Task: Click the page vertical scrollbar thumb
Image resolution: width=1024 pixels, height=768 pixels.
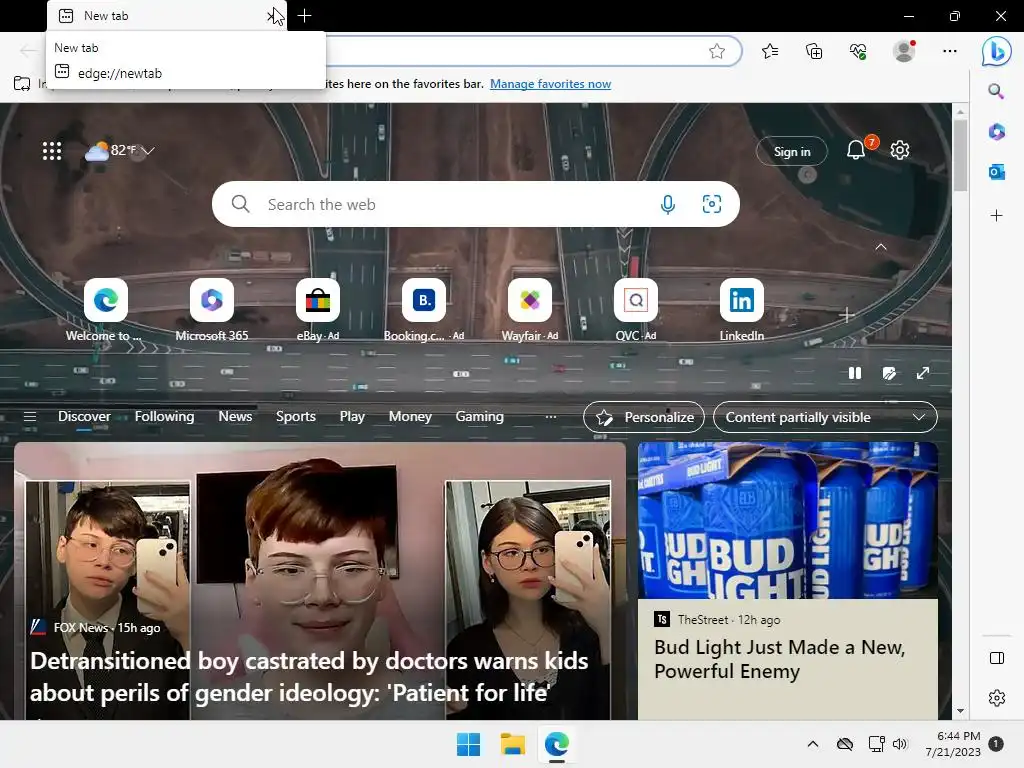Action: [x=960, y=156]
